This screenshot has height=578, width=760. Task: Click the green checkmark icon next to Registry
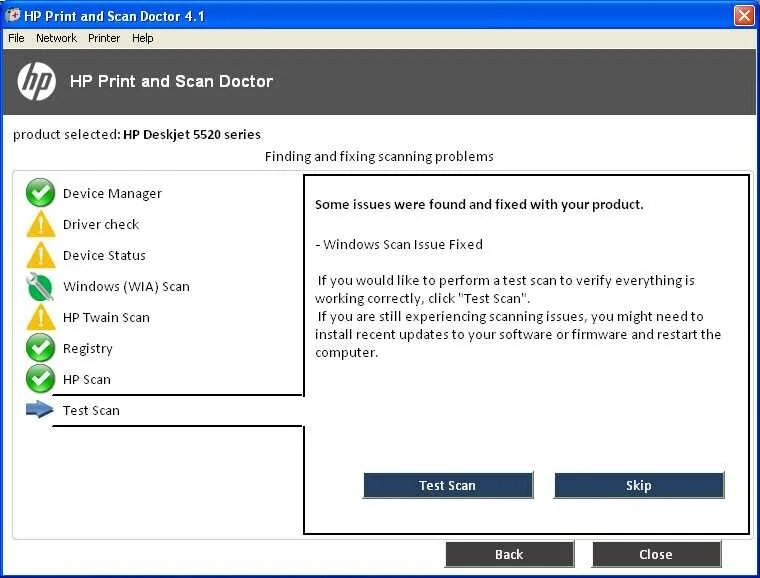(x=40, y=347)
